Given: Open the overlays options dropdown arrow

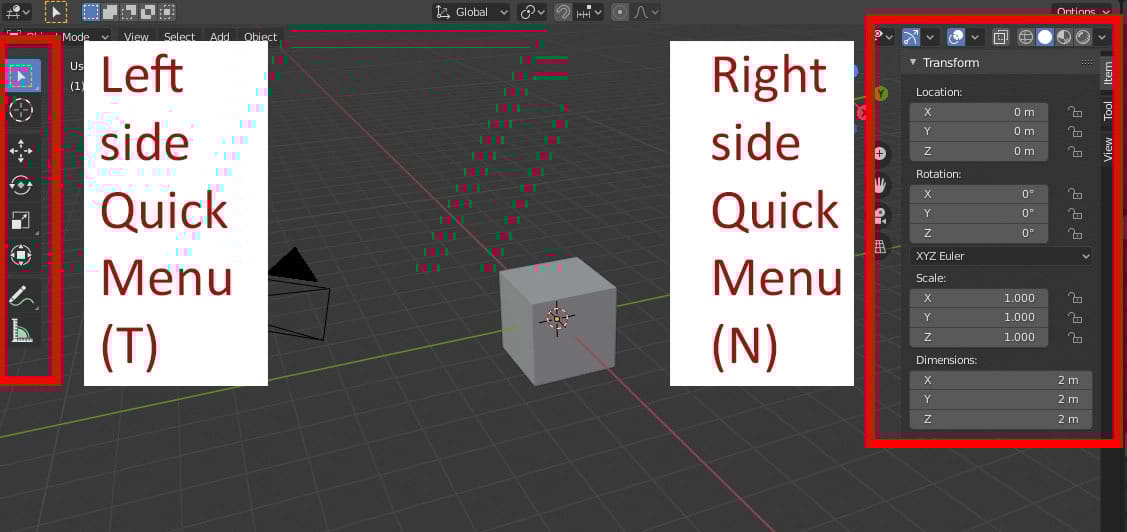Looking at the screenshot, I should coord(975,36).
